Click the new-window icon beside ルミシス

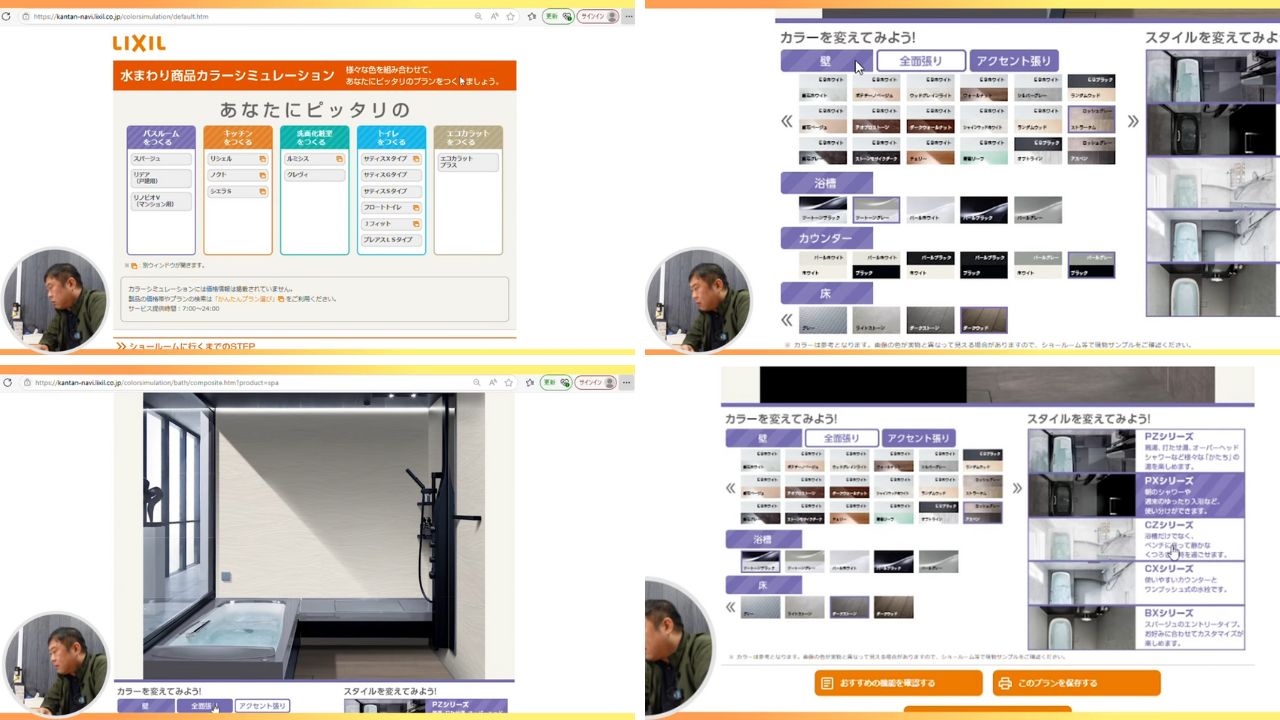339,159
